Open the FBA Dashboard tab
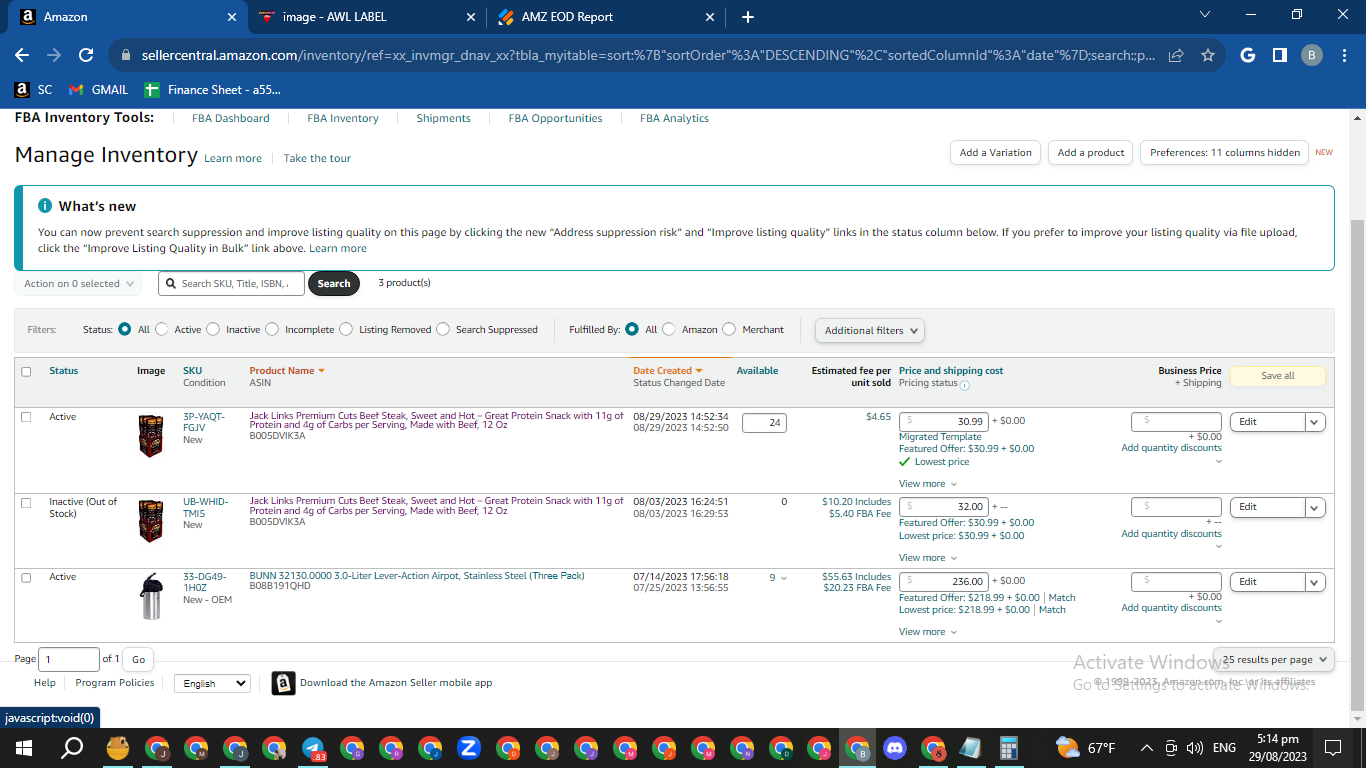The image size is (1366, 768). click(x=231, y=118)
